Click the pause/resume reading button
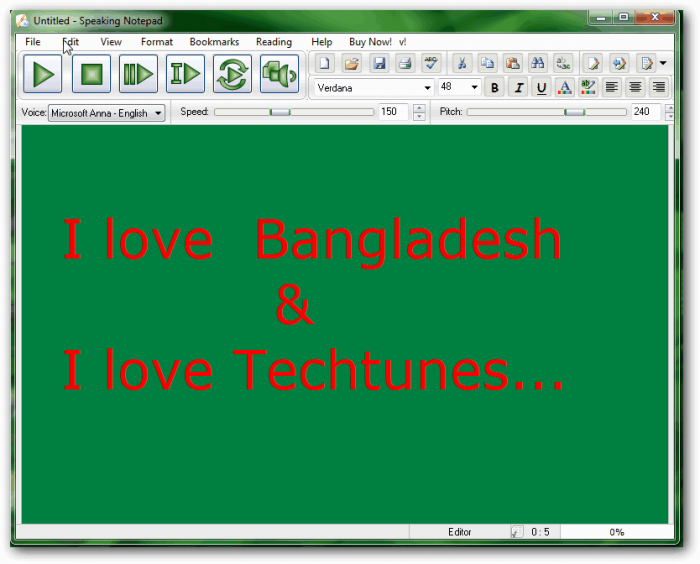 click(x=138, y=74)
